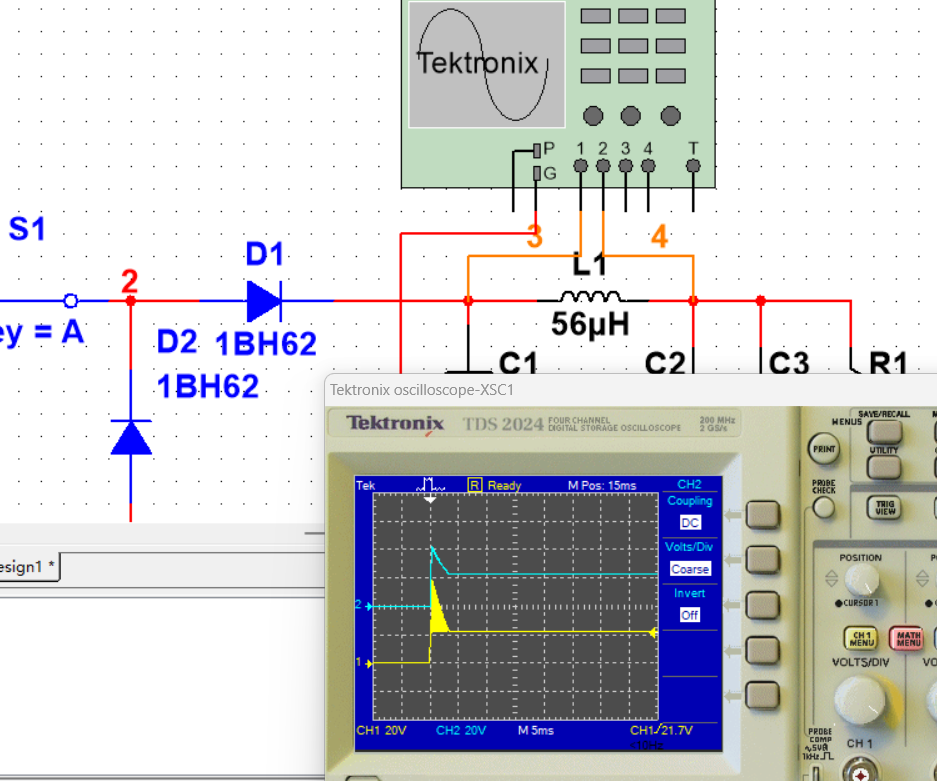Click the C2 capacitor label
Image resolution: width=937 pixels, height=781 pixels.
pyautogui.click(x=665, y=362)
